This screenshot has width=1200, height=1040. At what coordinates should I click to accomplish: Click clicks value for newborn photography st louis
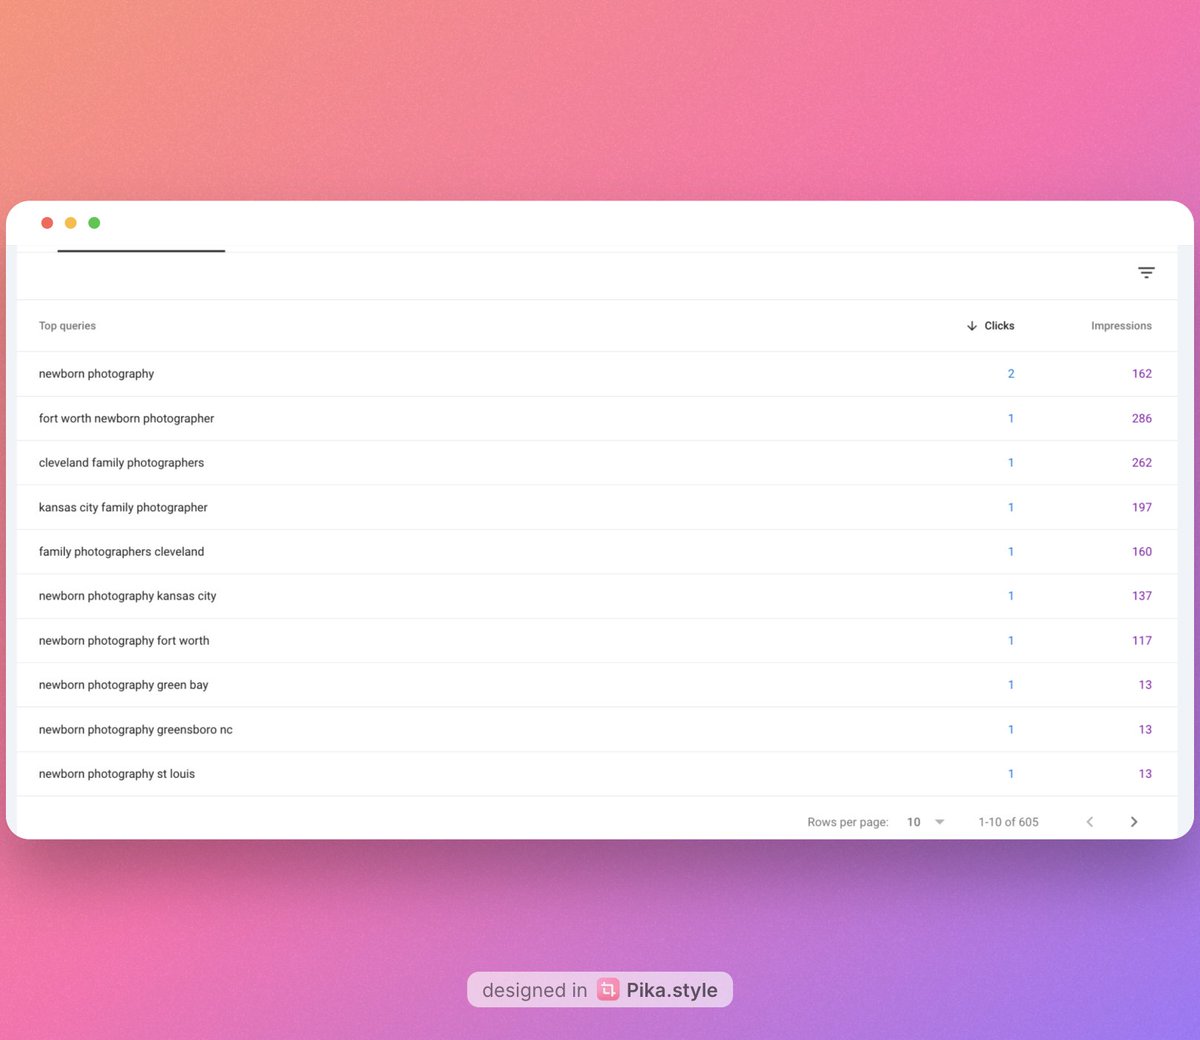coord(1011,774)
